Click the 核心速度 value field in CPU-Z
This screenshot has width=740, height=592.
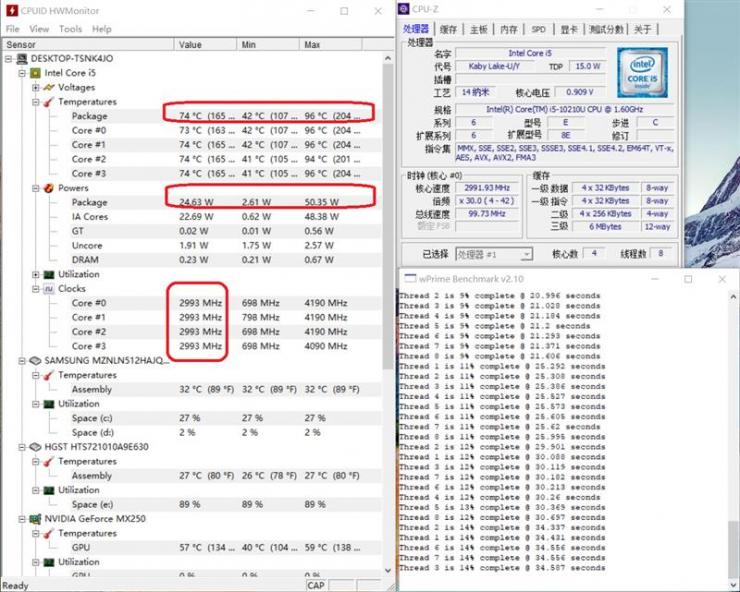[486, 188]
